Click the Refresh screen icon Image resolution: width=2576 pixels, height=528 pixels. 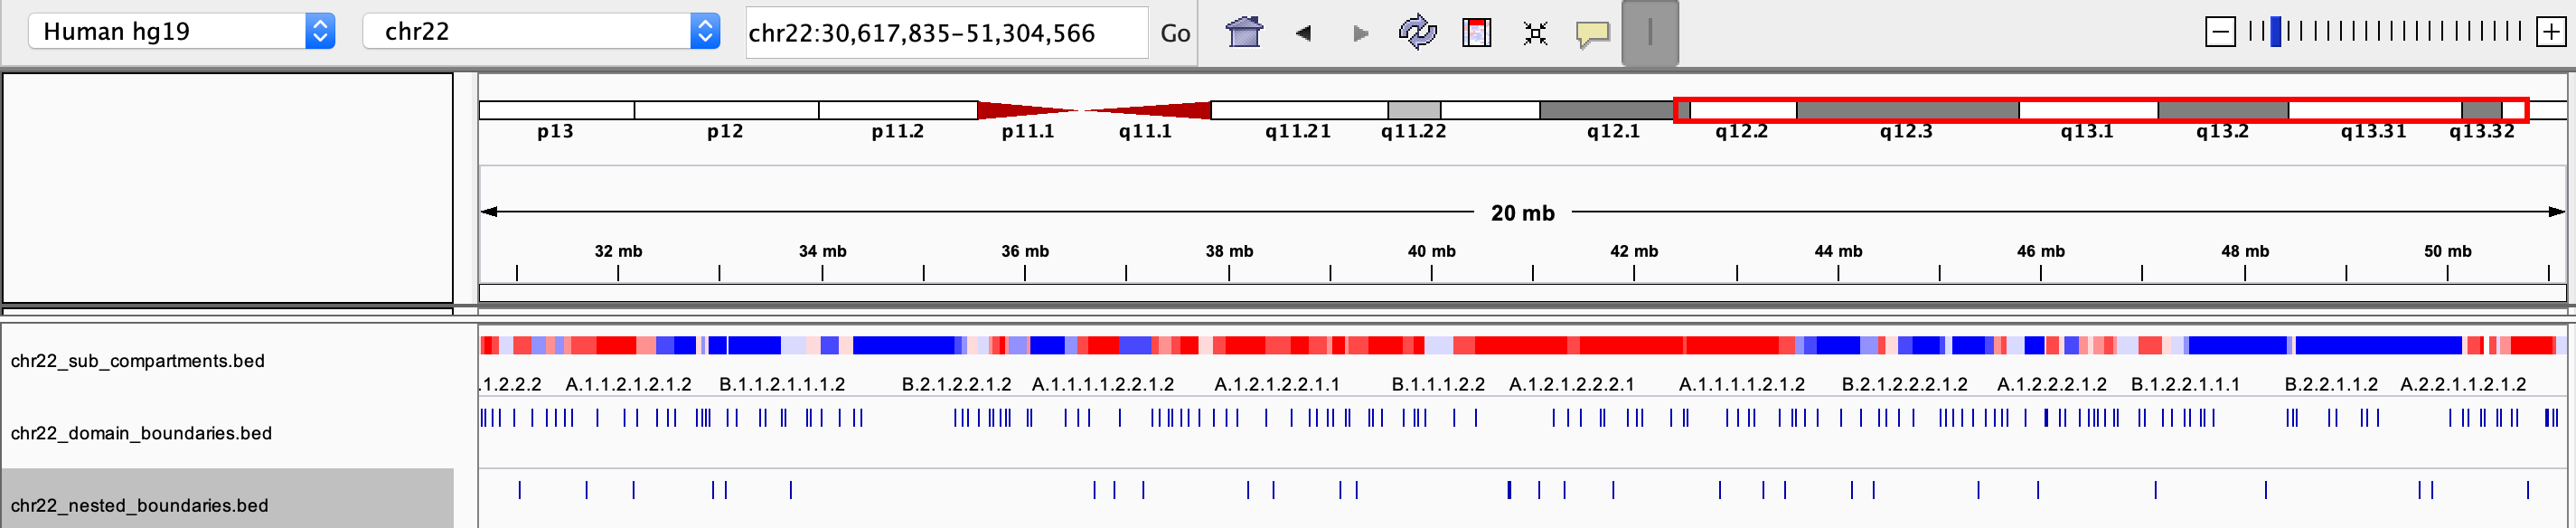[x=1417, y=33]
